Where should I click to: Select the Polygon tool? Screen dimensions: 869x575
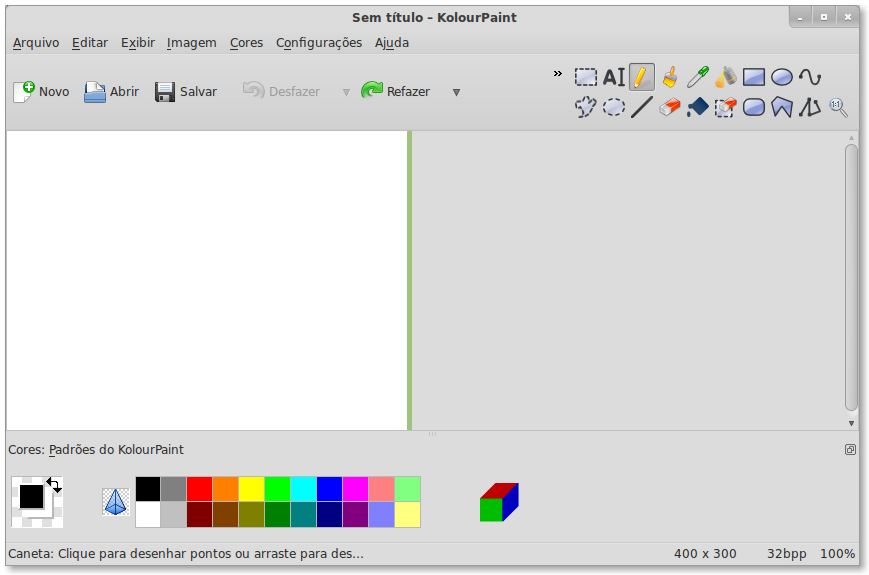point(782,107)
